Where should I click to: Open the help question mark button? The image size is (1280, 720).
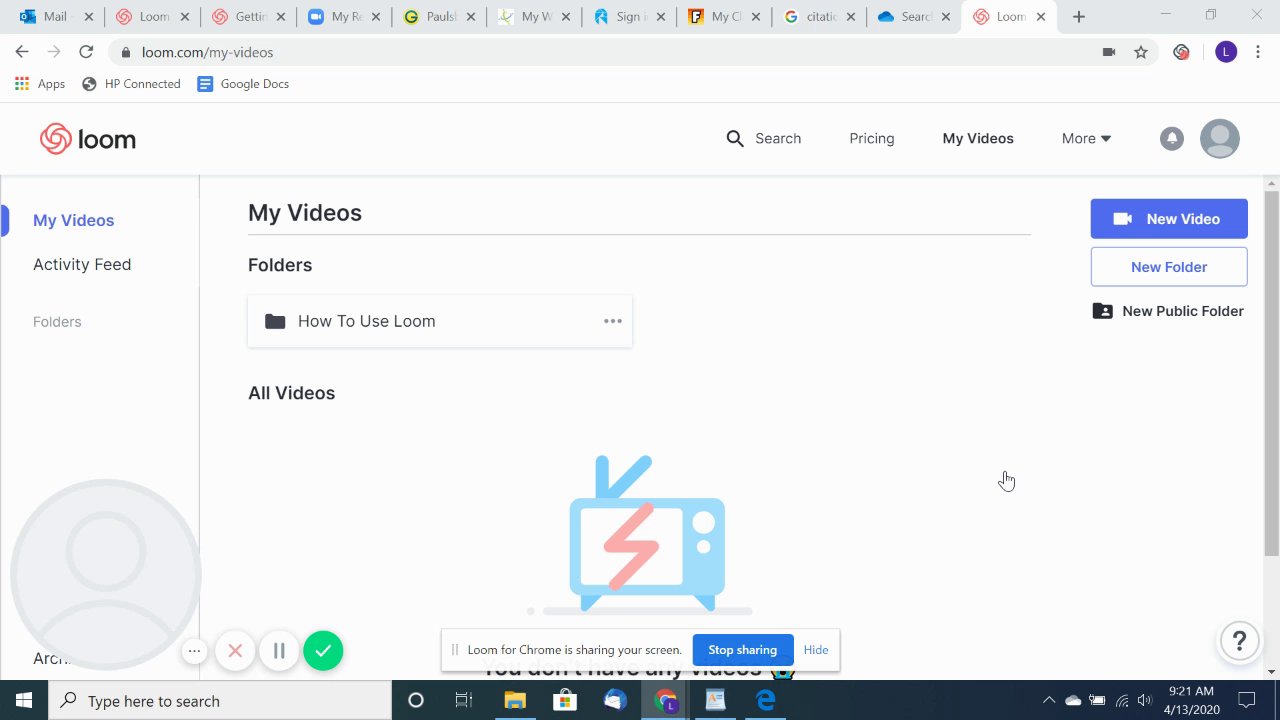coord(1239,641)
